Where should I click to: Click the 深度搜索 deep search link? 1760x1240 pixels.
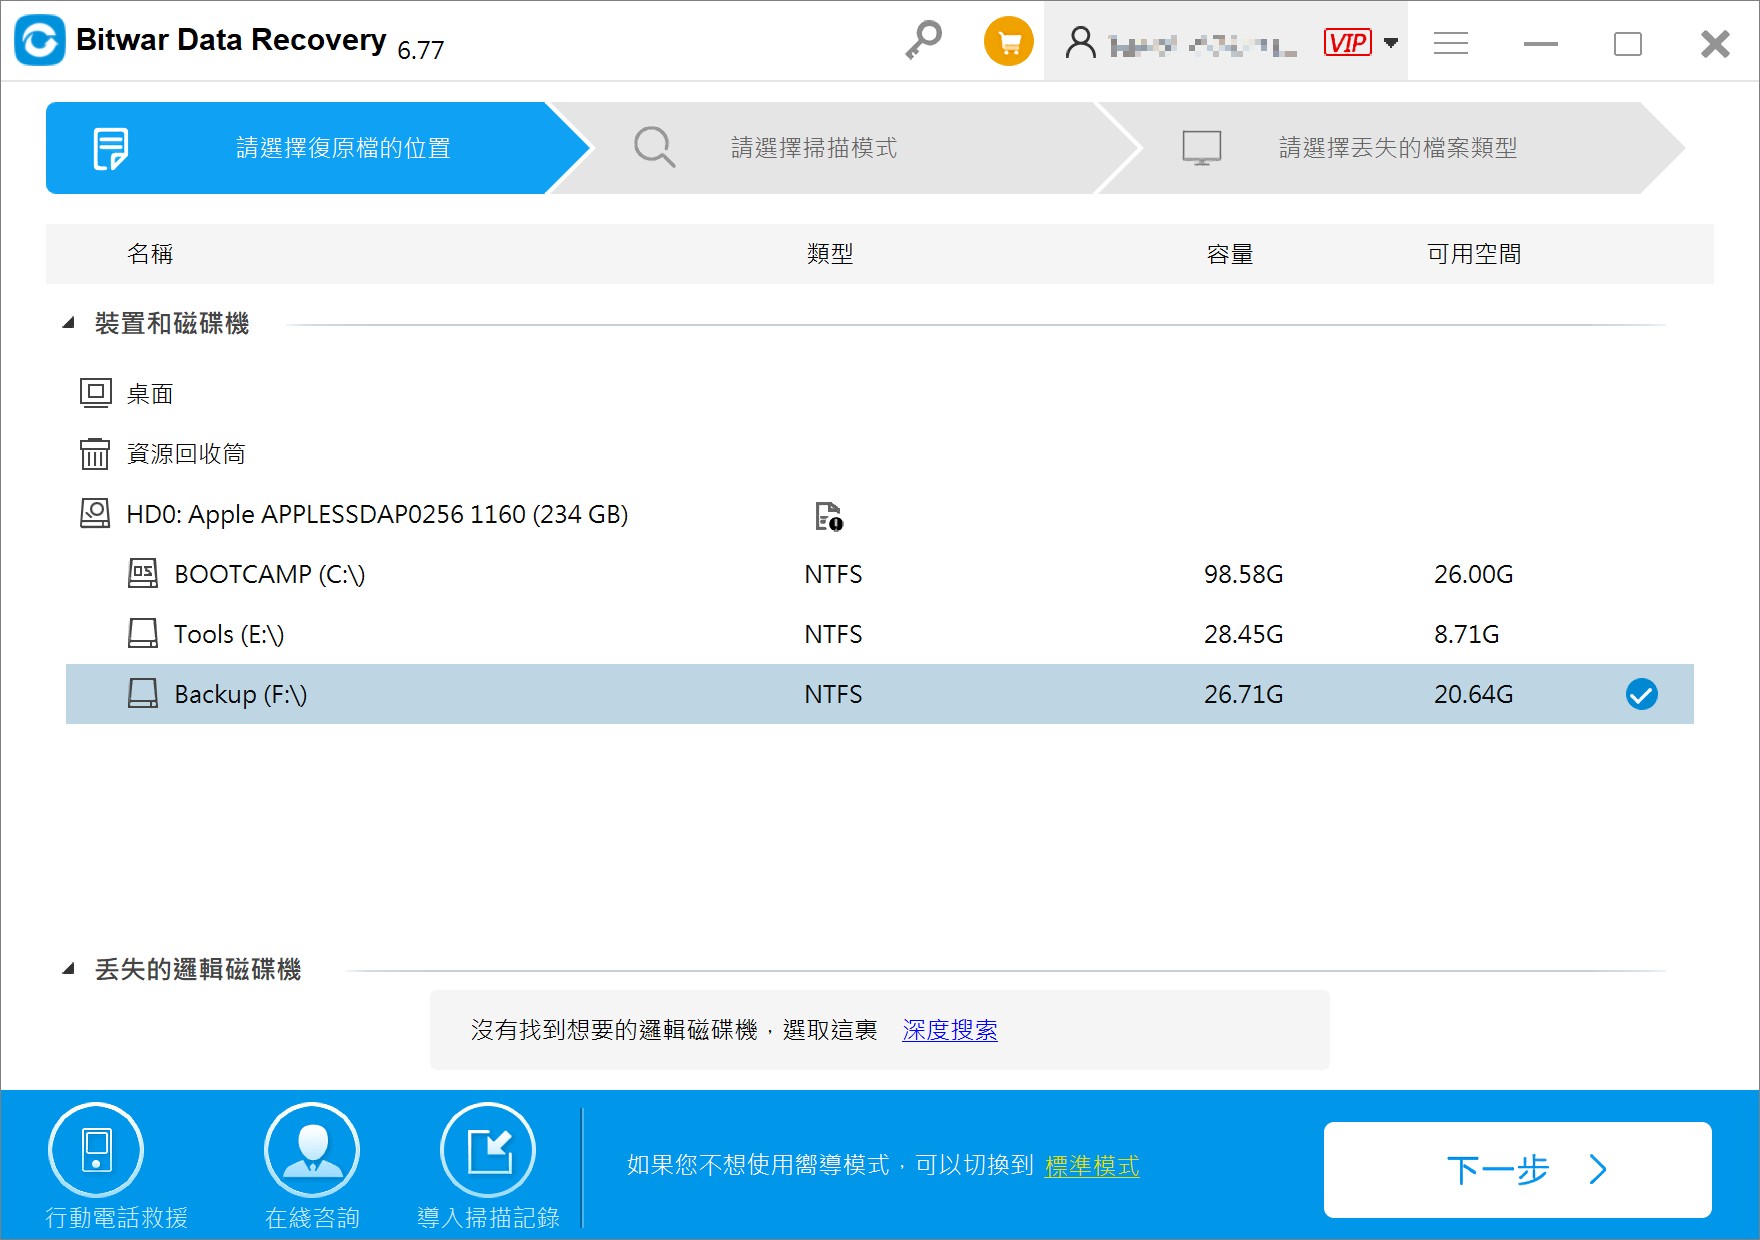tap(949, 1030)
